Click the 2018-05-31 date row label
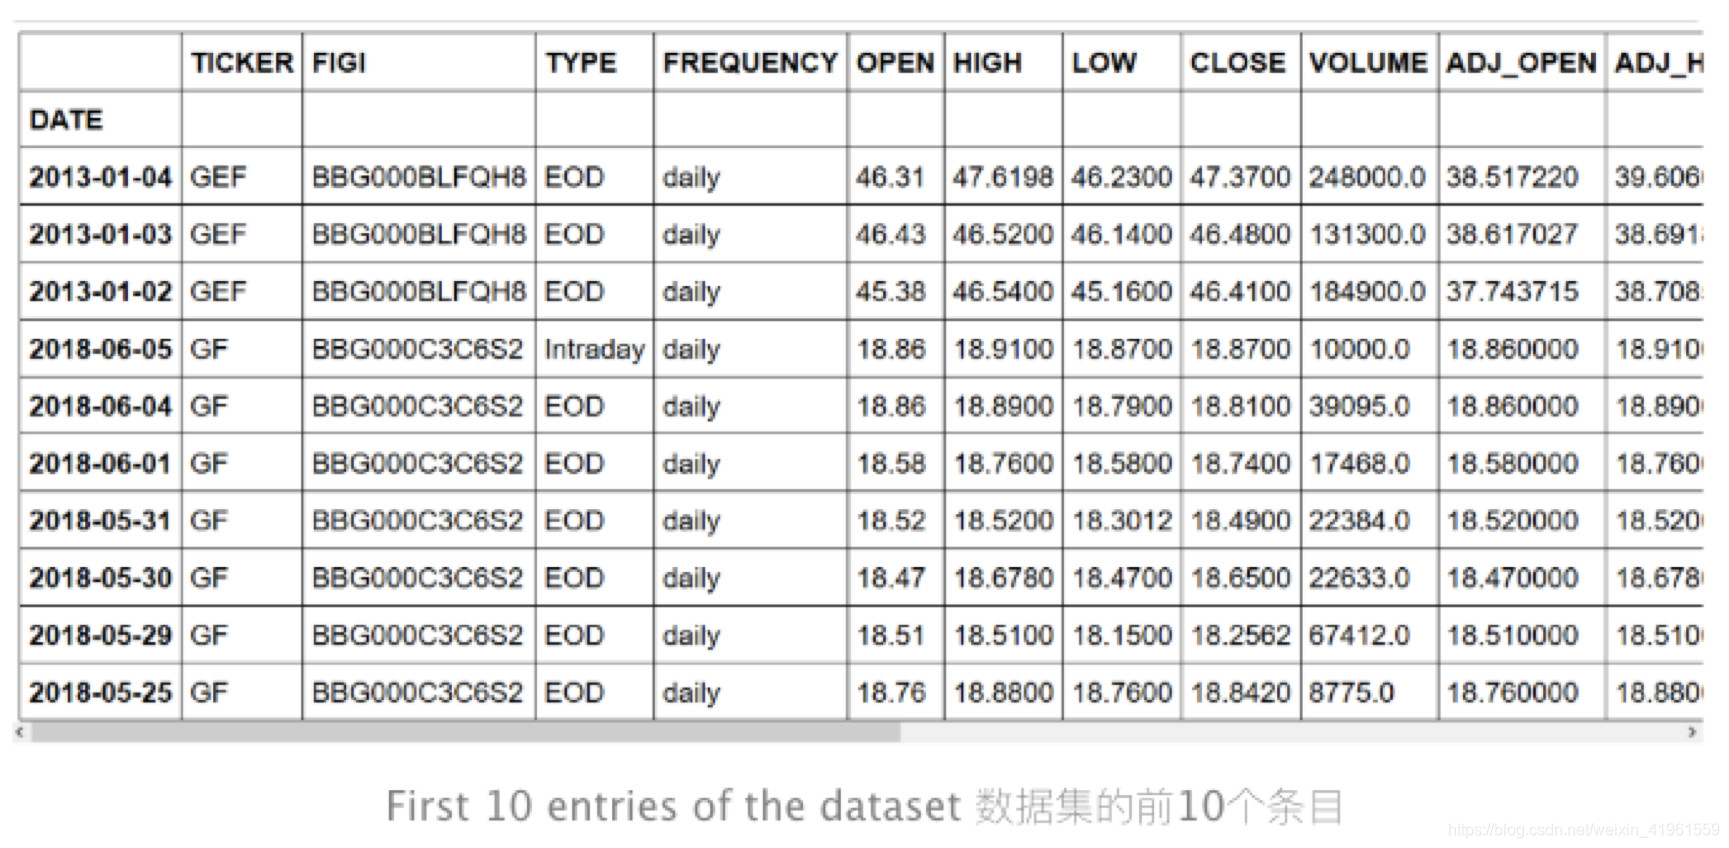Viewport: 1729px width, 848px height. tap(100, 520)
